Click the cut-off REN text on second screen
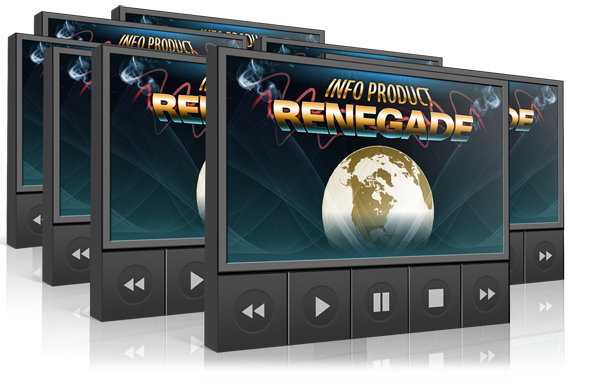Image resolution: width=600 pixels, height=384 pixels. coord(179,108)
